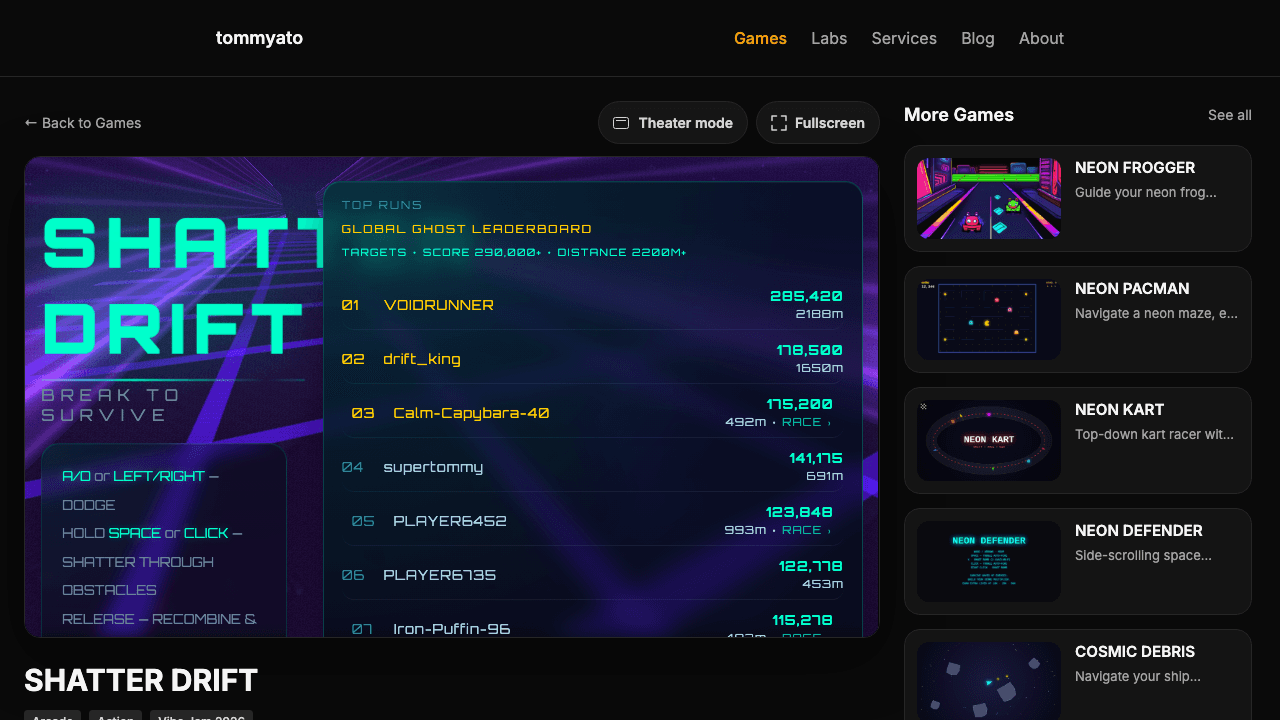Click the Fullscreen corners icon
Image resolution: width=1280 pixels, height=720 pixels.
tap(779, 123)
